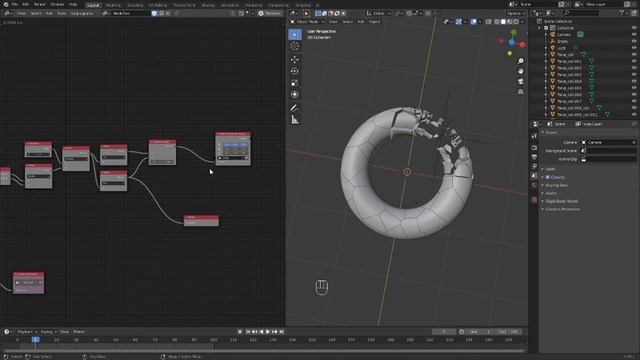This screenshot has height=360, width=640.
Task: Switch to the Sculpting workspace tab
Action: tap(135, 5)
